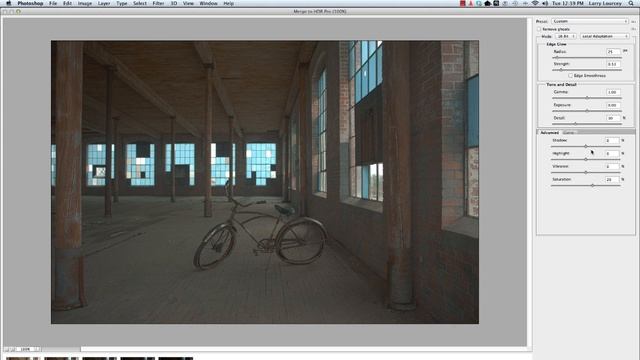Screen dimensions: 640x360
Task: Open the Layer menu
Action: pyautogui.click(x=104, y=3)
